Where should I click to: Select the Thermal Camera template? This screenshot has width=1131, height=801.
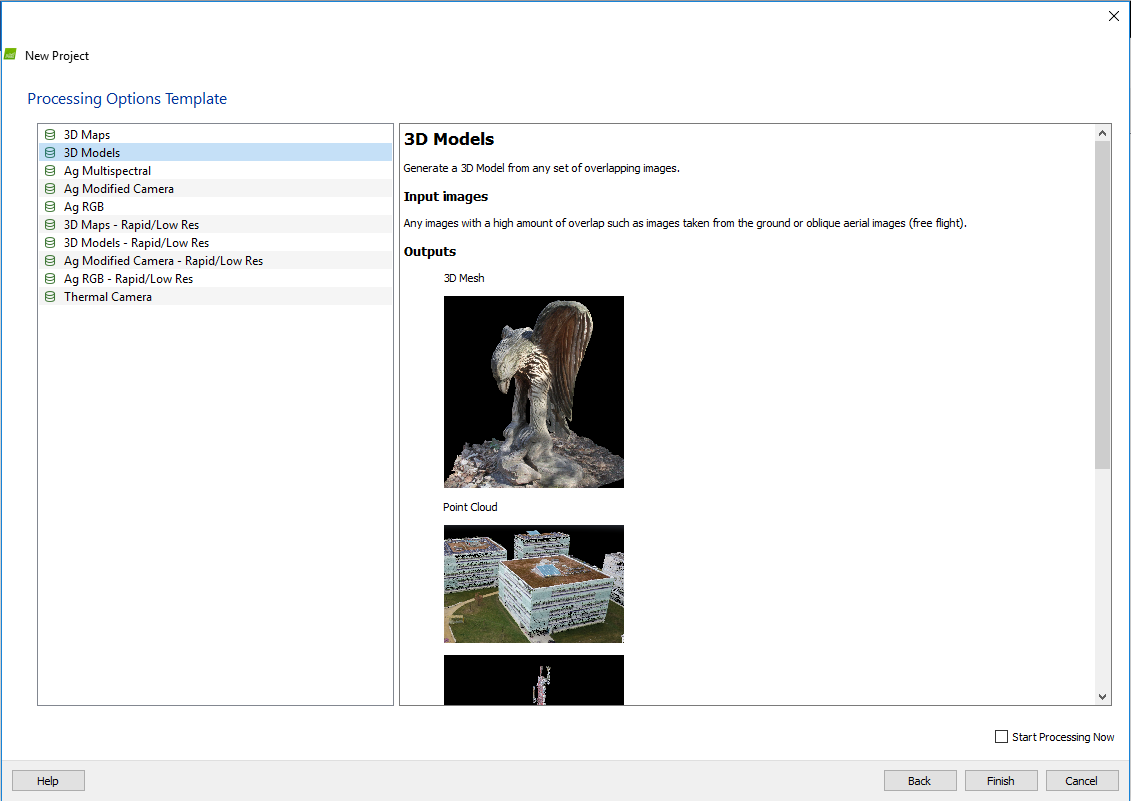(215, 297)
